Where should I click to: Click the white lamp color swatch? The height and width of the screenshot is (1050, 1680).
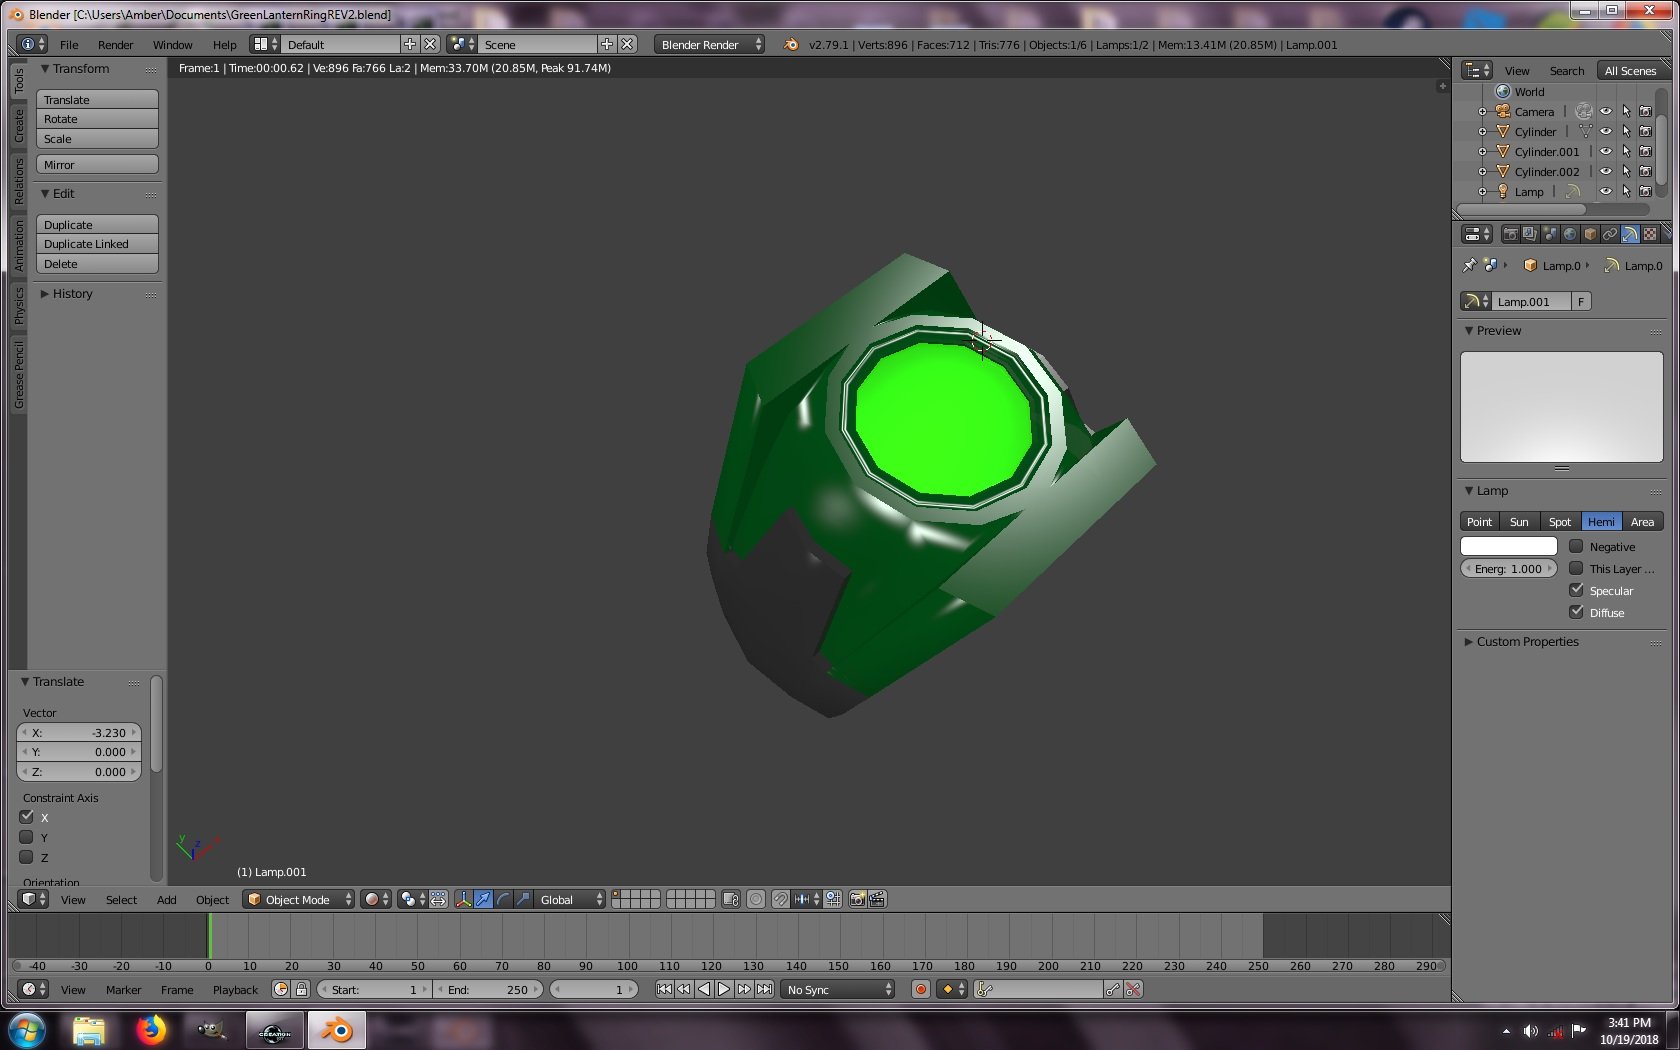pos(1508,546)
